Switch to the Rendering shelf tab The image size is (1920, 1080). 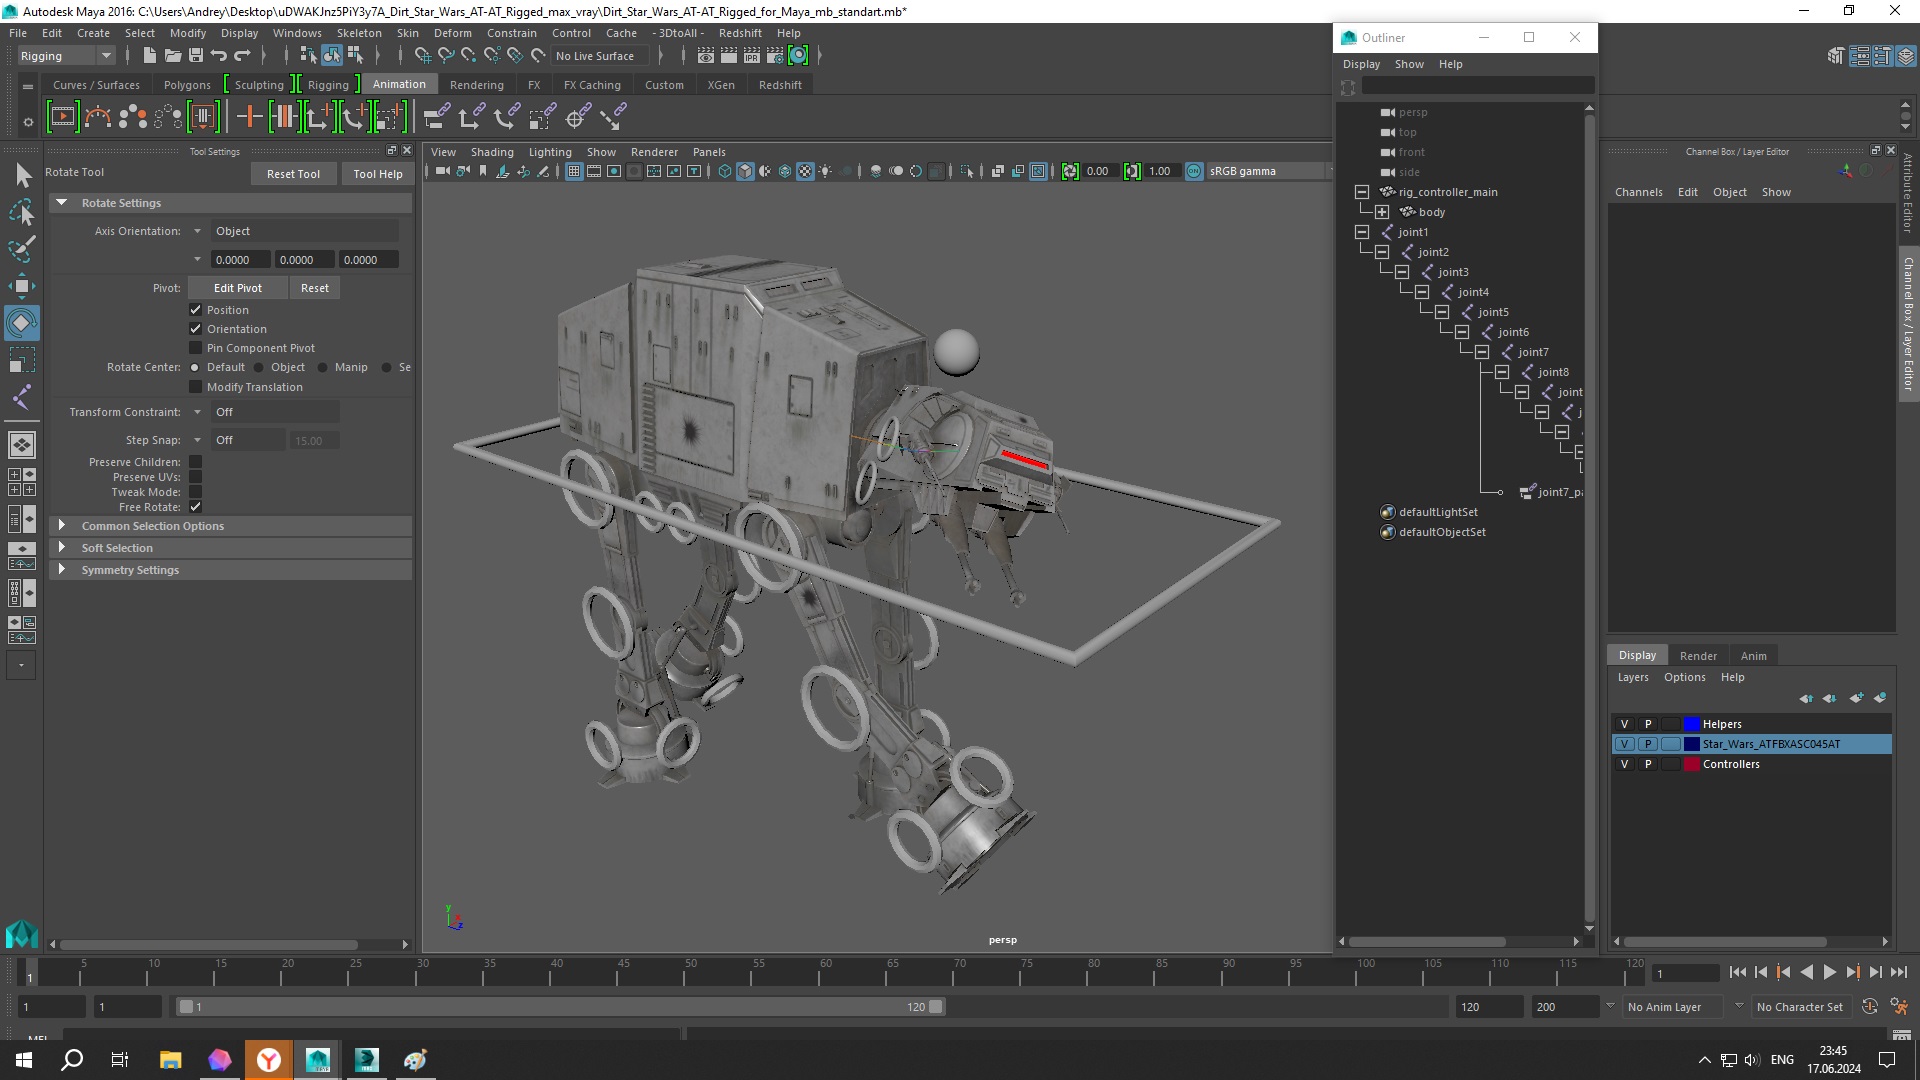[477, 85]
